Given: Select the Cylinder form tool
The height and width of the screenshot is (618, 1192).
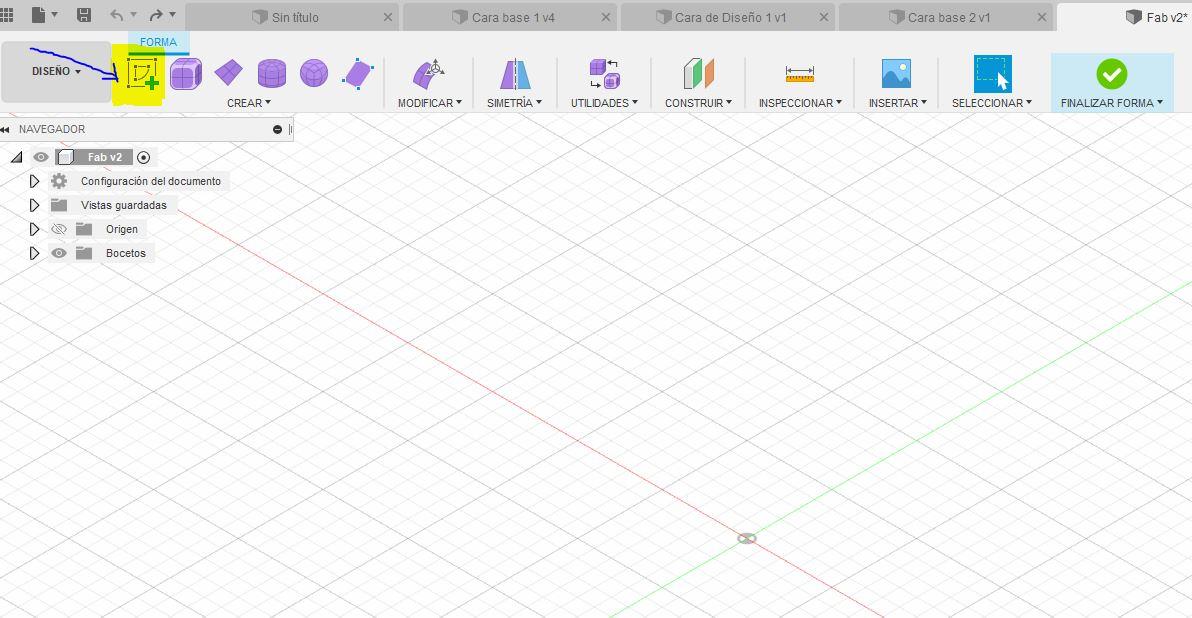Looking at the screenshot, I should click(271, 74).
